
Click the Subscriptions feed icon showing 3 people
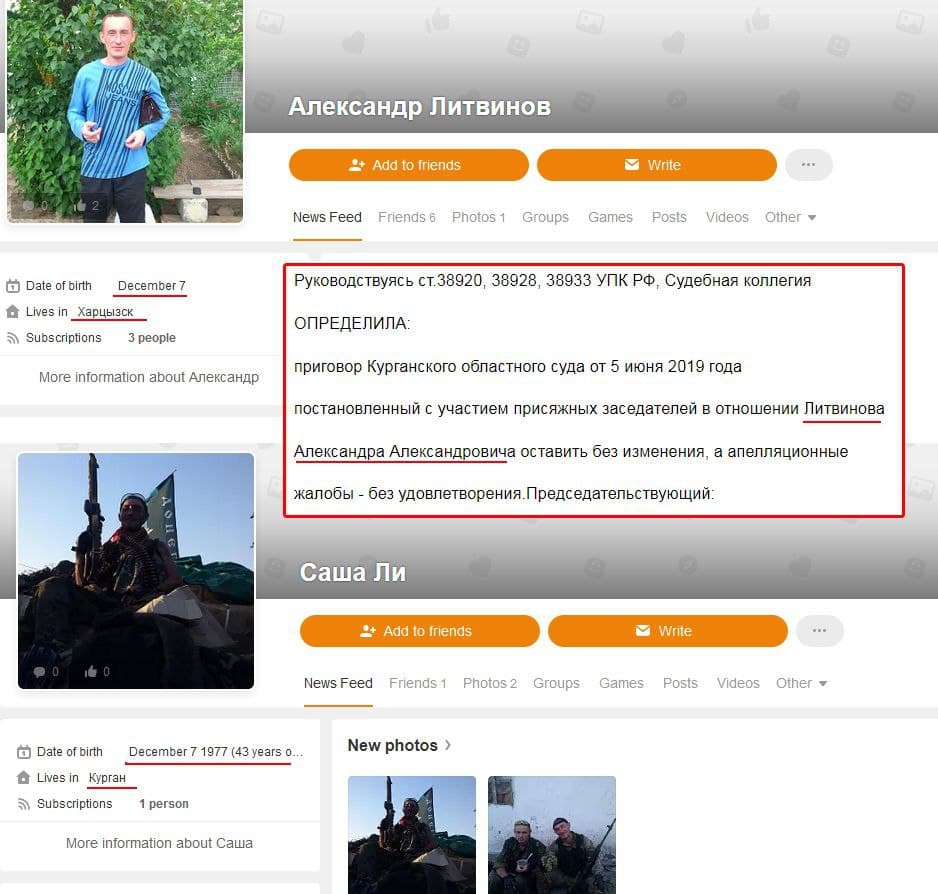[x=13, y=338]
